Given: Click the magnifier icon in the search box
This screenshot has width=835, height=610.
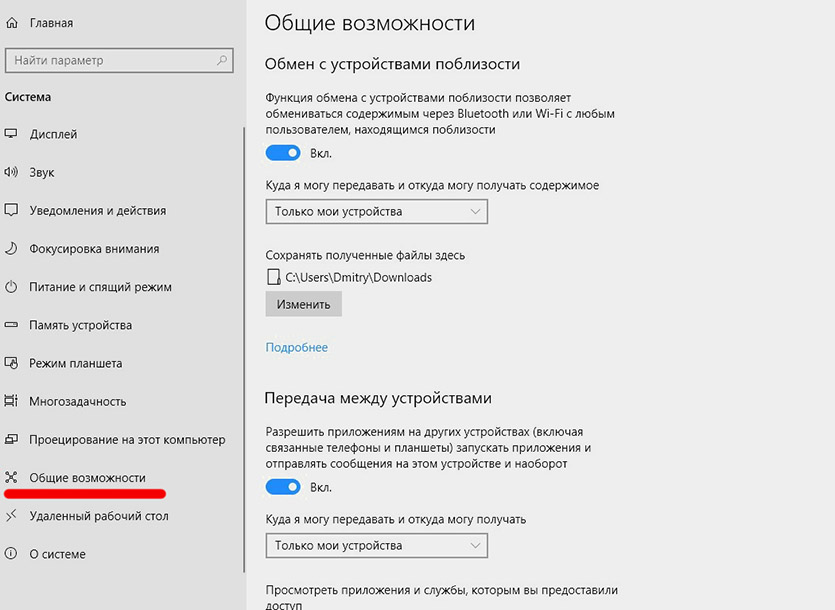Looking at the screenshot, I should point(222,61).
